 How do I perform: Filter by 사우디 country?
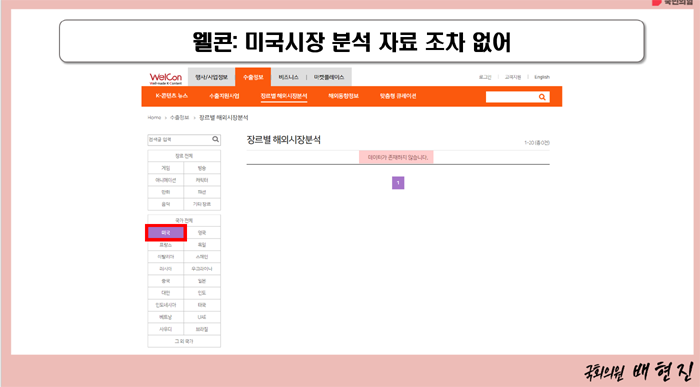[166, 329]
